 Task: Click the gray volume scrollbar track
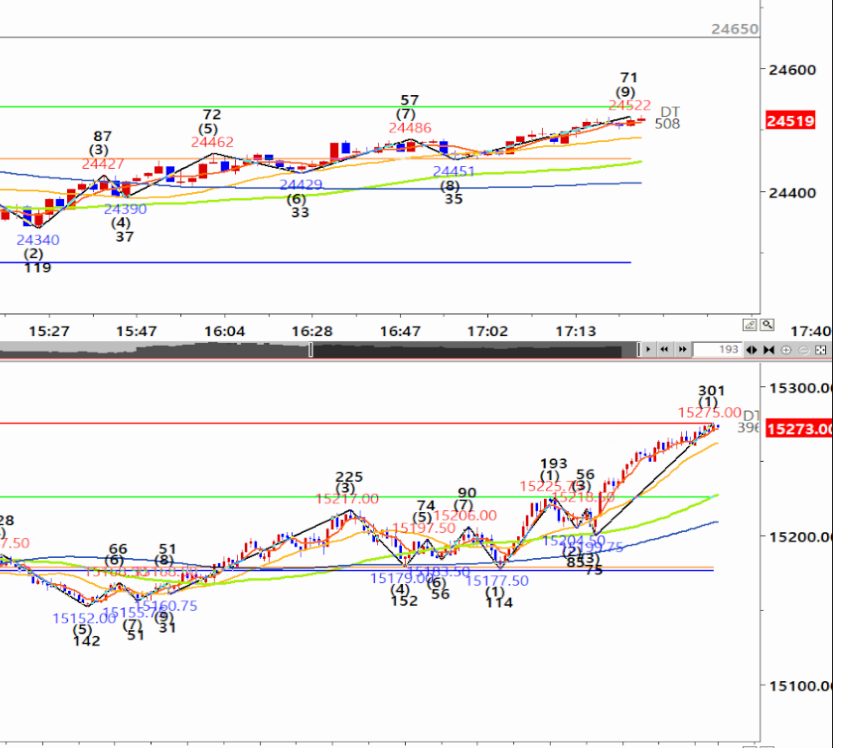(x=150, y=350)
